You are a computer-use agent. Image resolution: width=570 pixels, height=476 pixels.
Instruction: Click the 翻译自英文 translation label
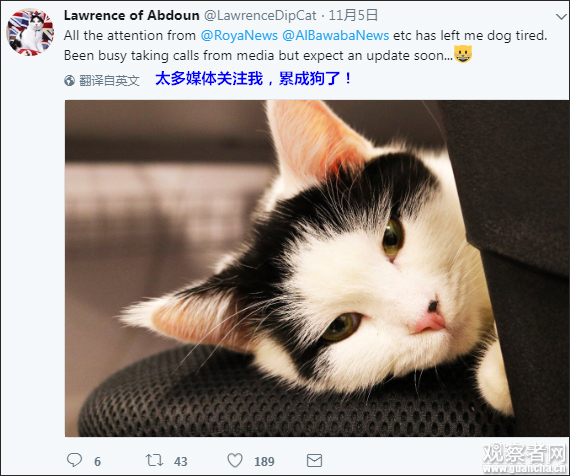109,81
